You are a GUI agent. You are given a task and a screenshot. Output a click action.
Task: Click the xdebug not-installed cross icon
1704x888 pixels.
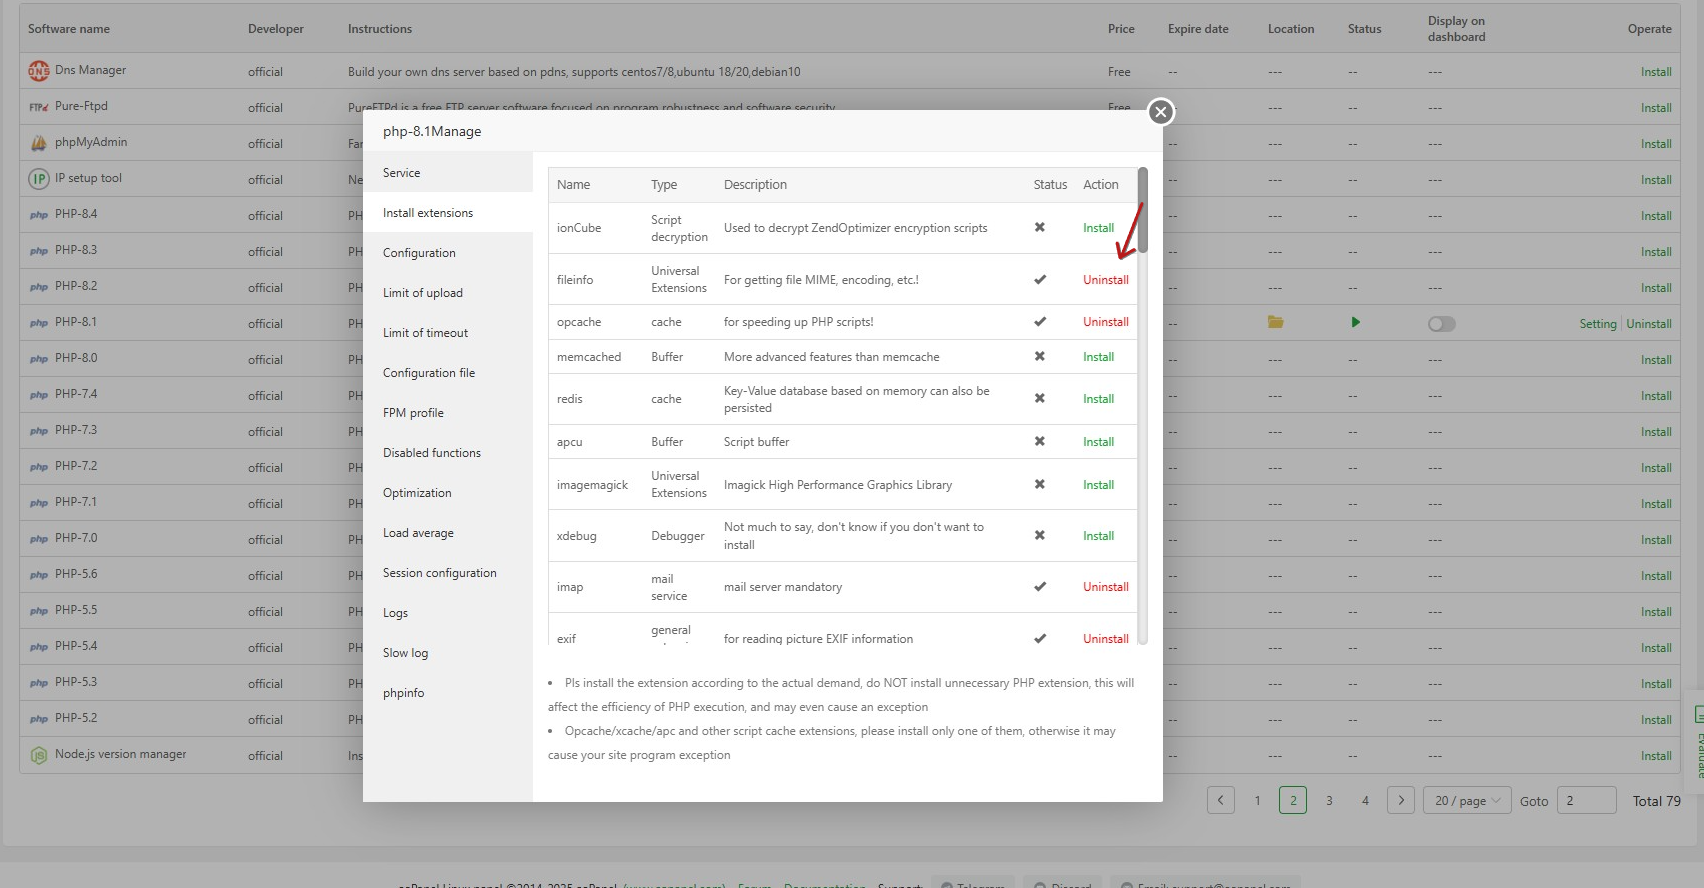pos(1040,535)
